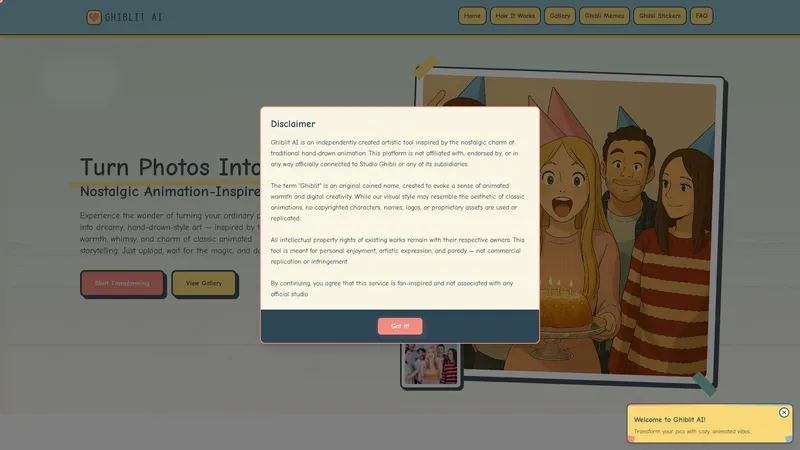Open the Home nav item
800x450 pixels.
click(472, 16)
